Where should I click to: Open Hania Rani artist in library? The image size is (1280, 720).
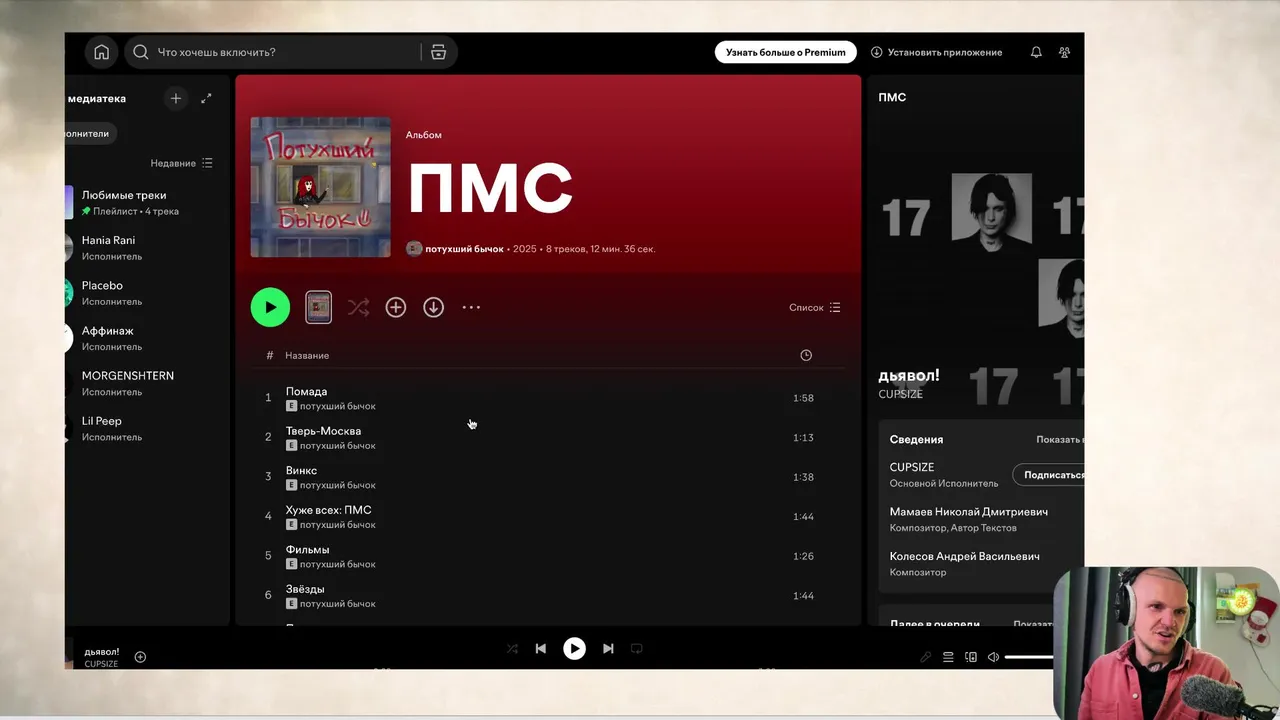[147, 247]
